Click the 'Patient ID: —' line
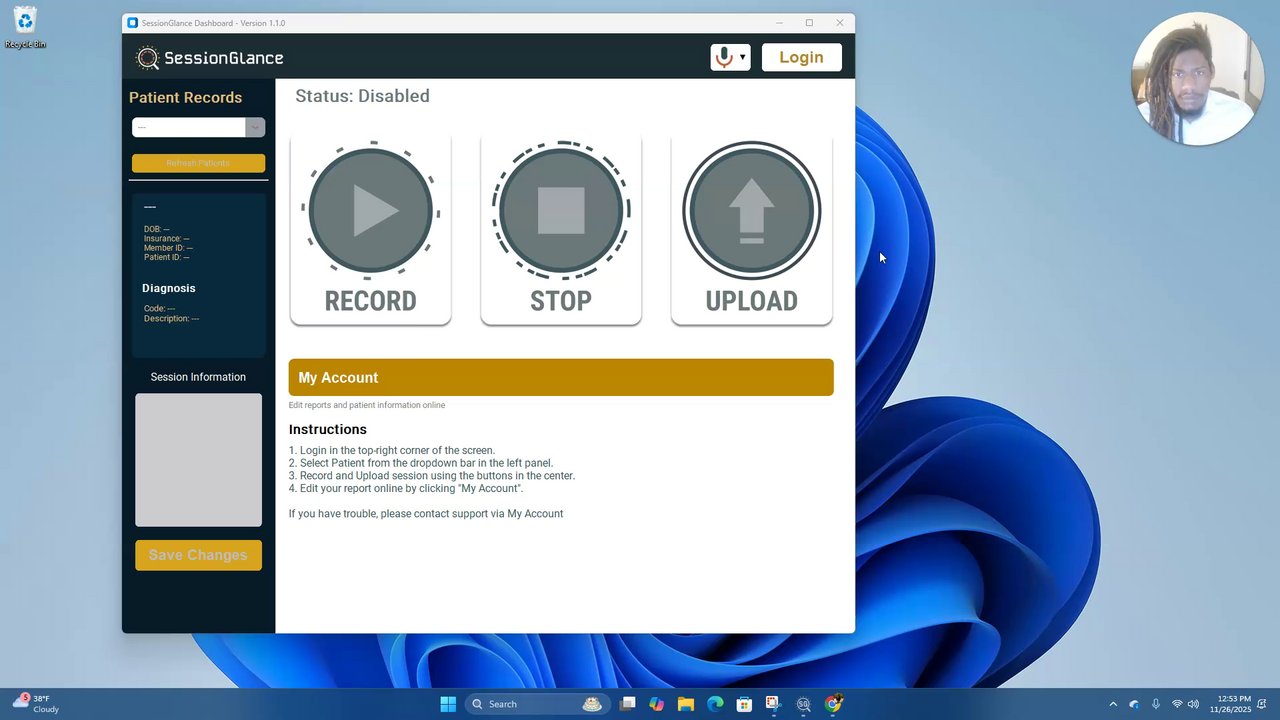The height and width of the screenshot is (720, 1280). [x=167, y=258]
